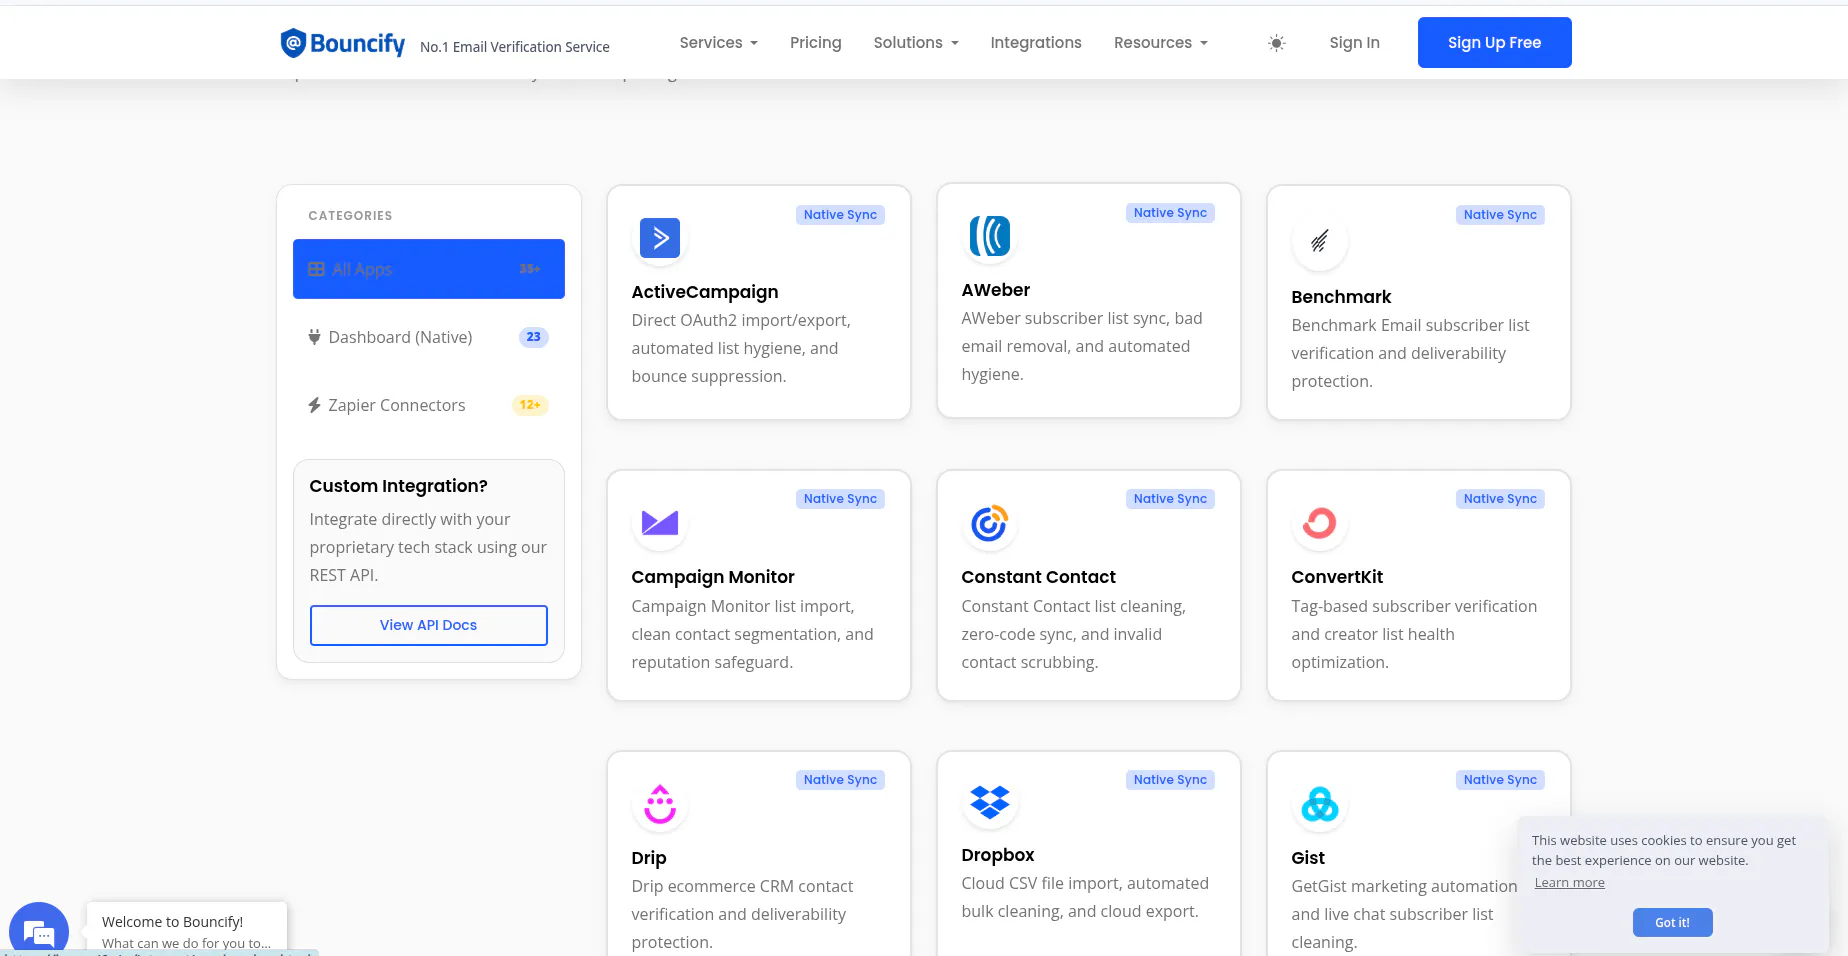
Task: Click the Drip logo icon
Action: (x=660, y=804)
